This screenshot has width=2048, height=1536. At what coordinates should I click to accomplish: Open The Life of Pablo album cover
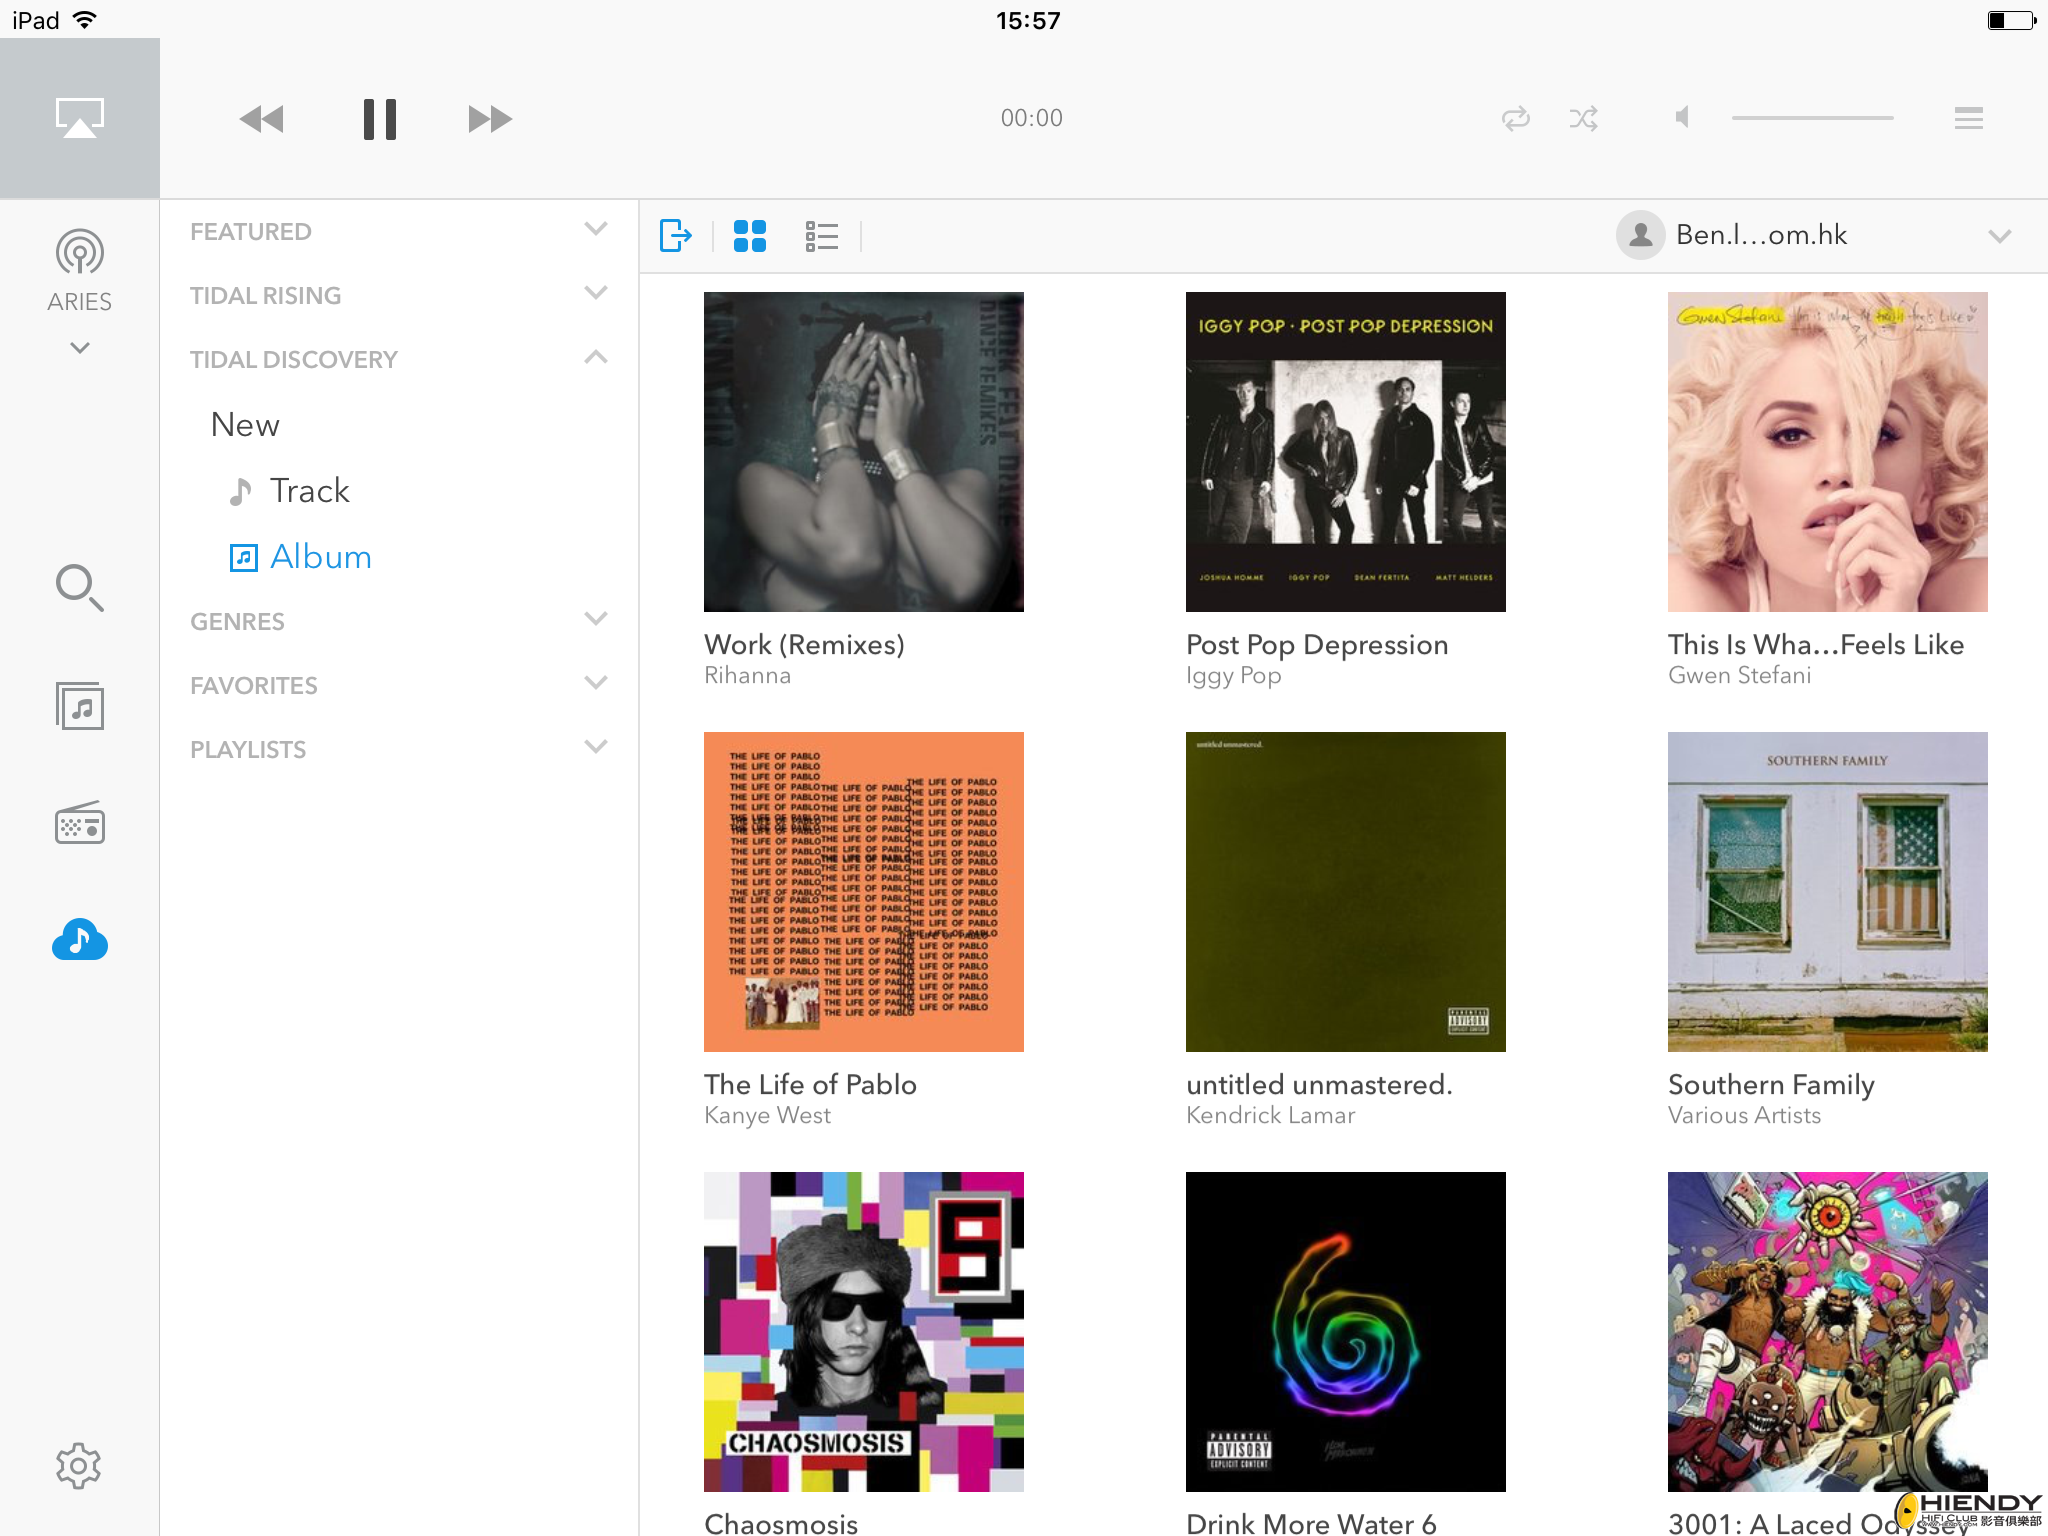864,892
